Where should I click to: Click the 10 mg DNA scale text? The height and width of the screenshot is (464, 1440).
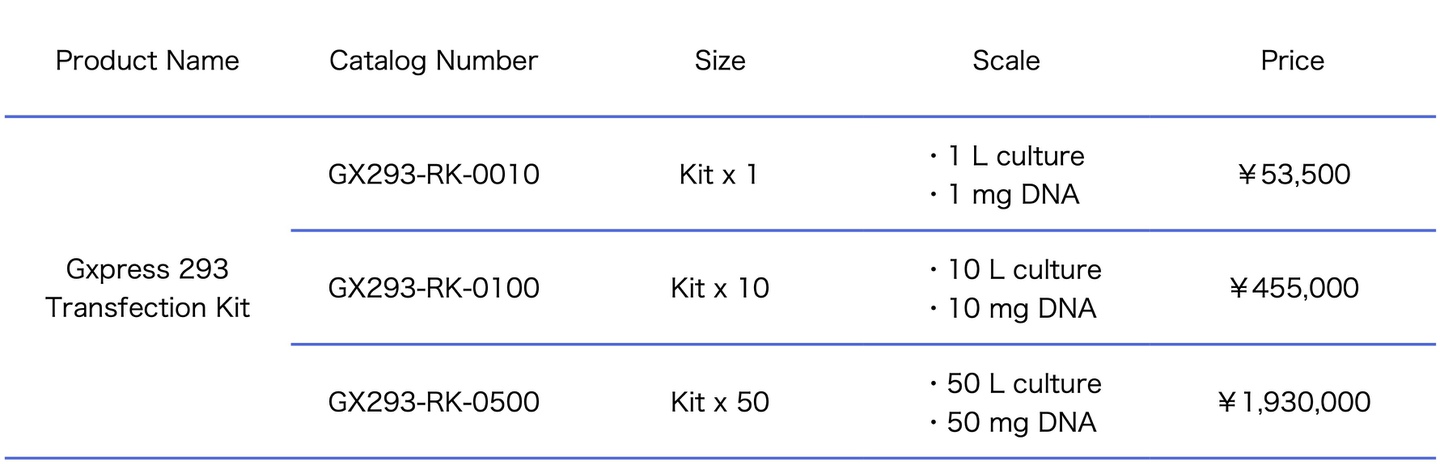tap(1021, 309)
